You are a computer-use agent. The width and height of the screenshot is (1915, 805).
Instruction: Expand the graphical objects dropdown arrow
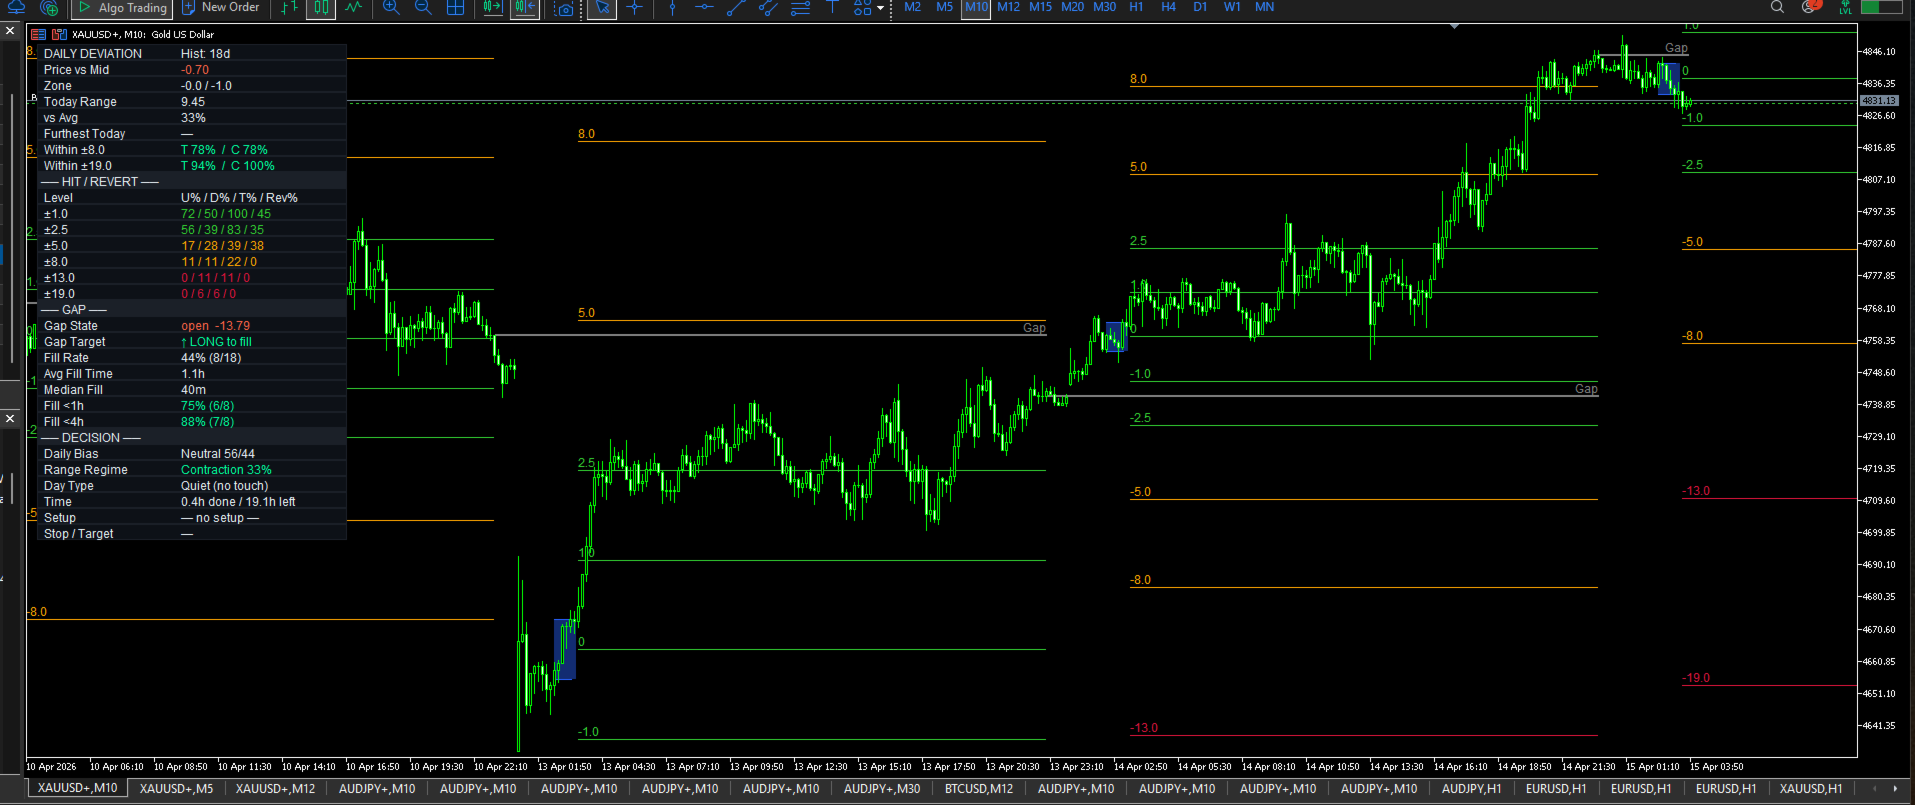coord(880,8)
